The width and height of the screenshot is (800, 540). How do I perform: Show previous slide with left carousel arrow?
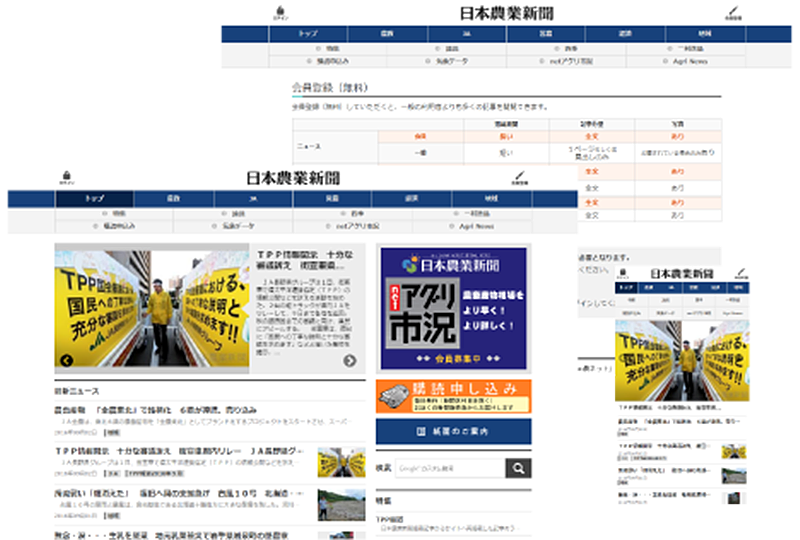pos(66,360)
